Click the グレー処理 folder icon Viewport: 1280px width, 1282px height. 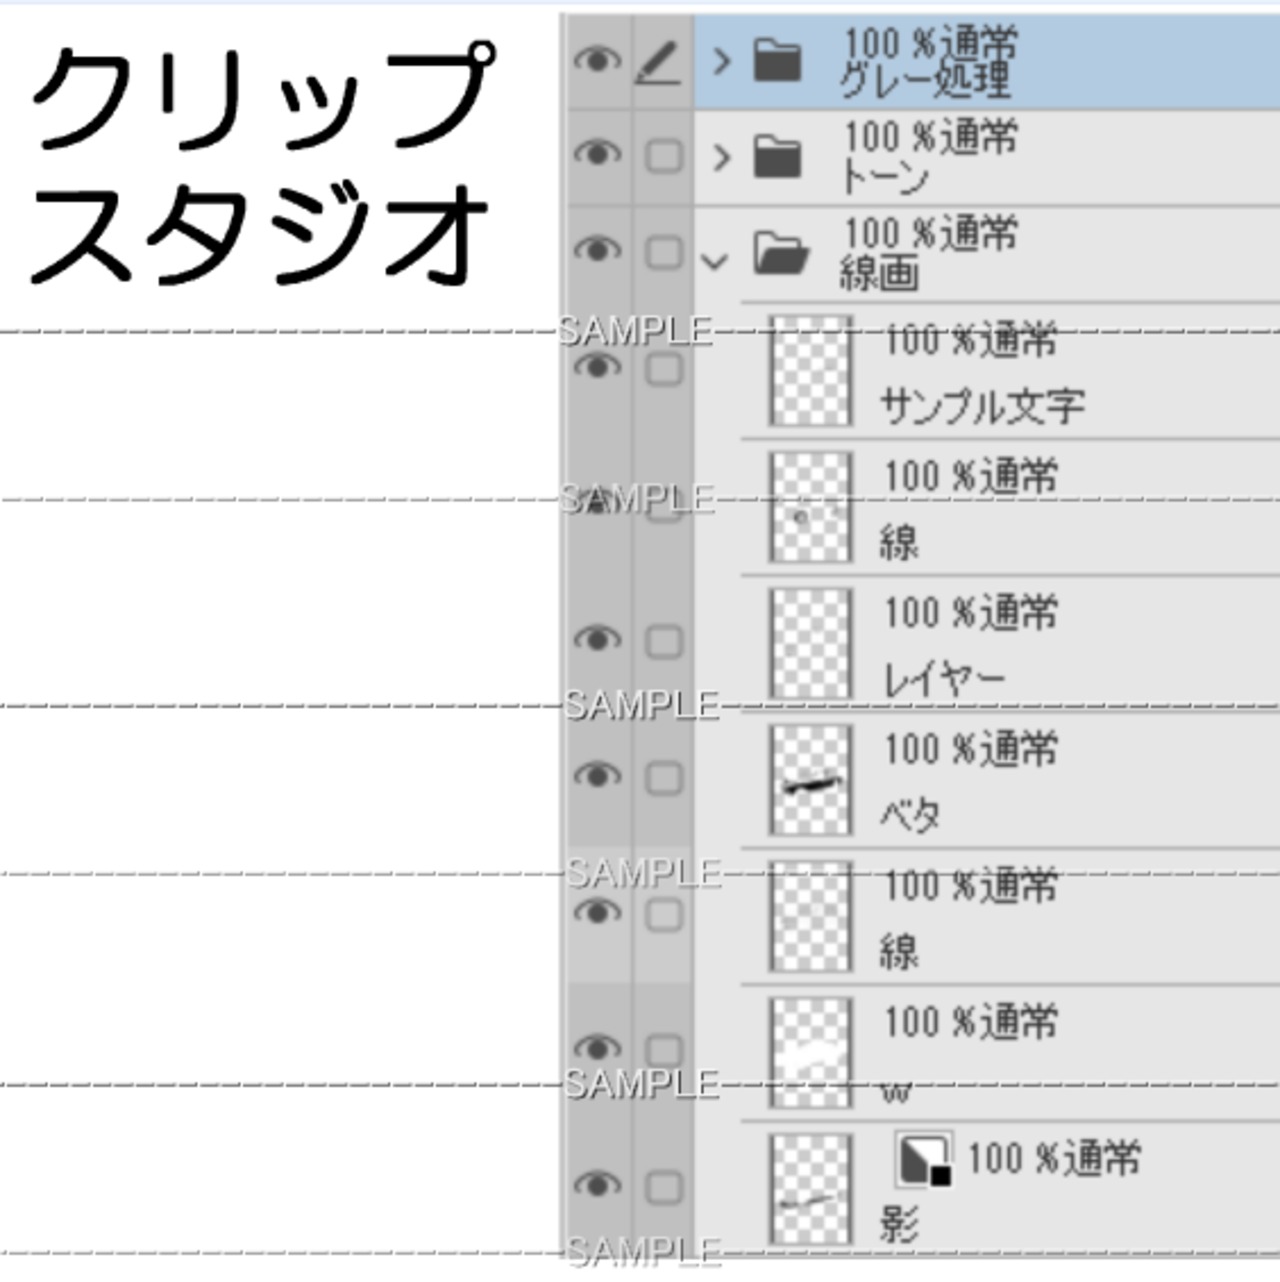pos(777,61)
